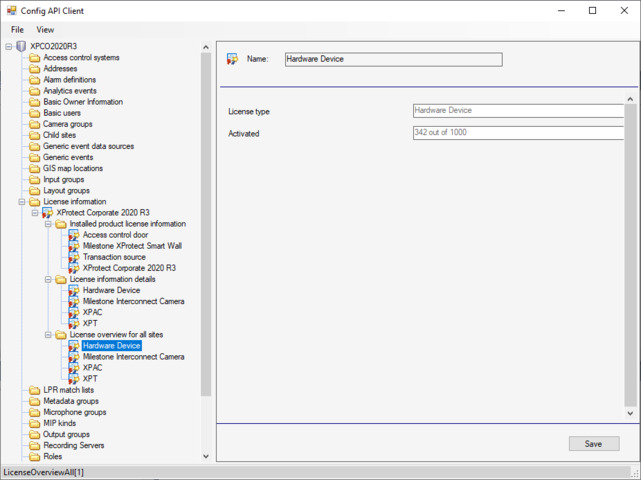The height and width of the screenshot is (480, 641).
Task: Open the File menu
Action: (17, 30)
